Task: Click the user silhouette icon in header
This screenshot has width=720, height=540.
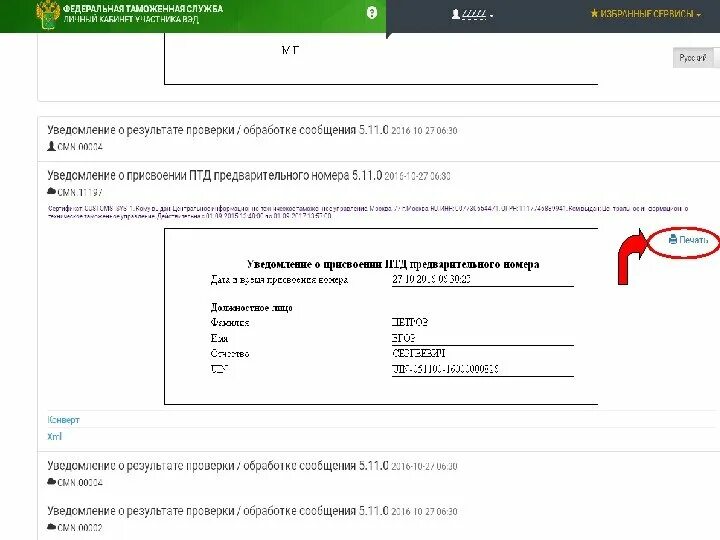Action: pos(456,14)
